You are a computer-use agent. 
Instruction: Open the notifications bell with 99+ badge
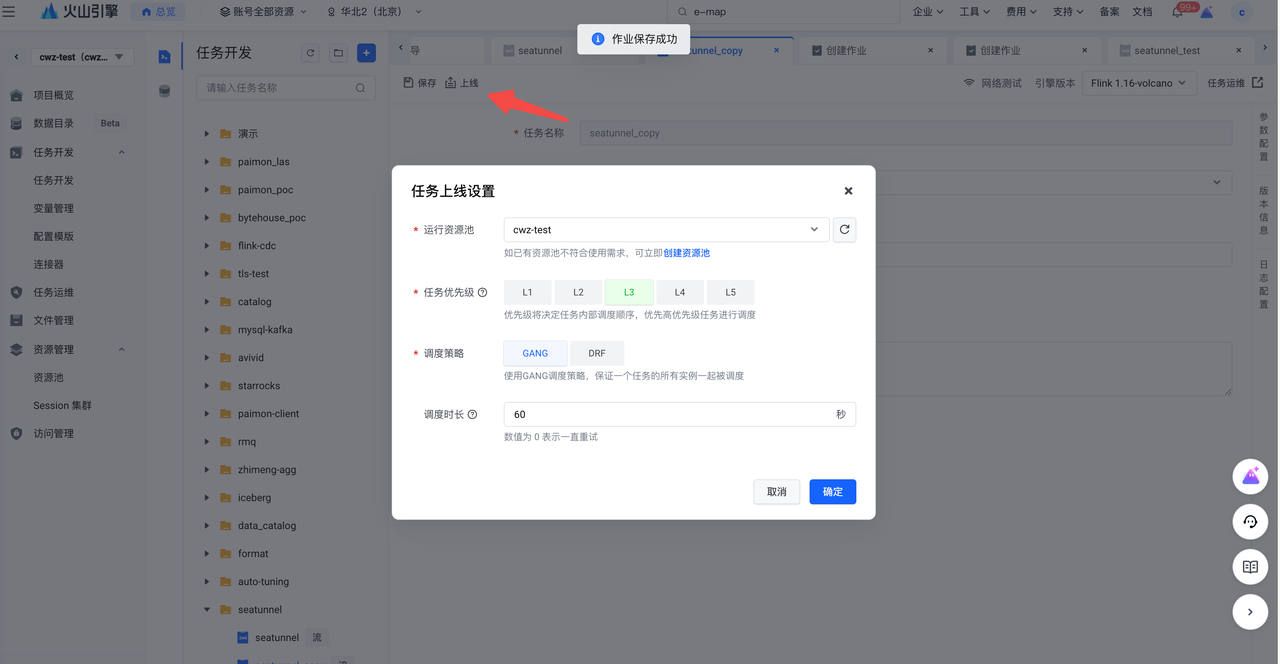(x=1177, y=12)
